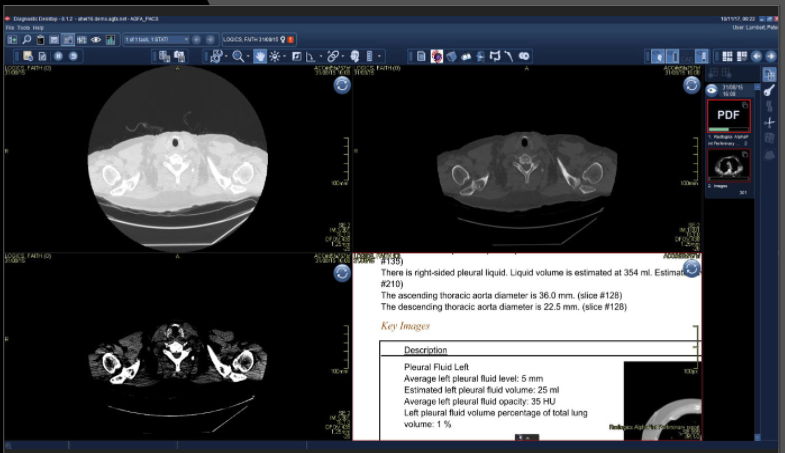The image size is (785, 453).
Task: Toggle the eye visibility icon in top toolbar
Action: point(96,39)
